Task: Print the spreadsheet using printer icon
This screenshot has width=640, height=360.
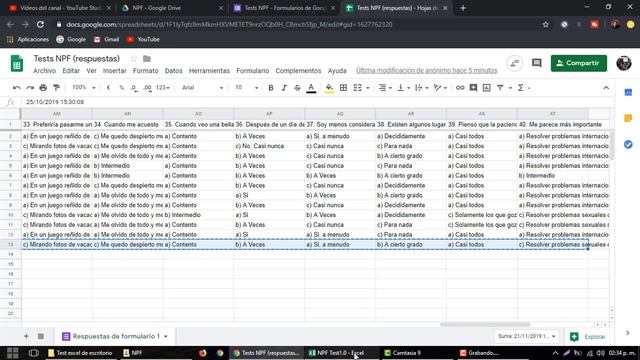Action: click(43, 88)
